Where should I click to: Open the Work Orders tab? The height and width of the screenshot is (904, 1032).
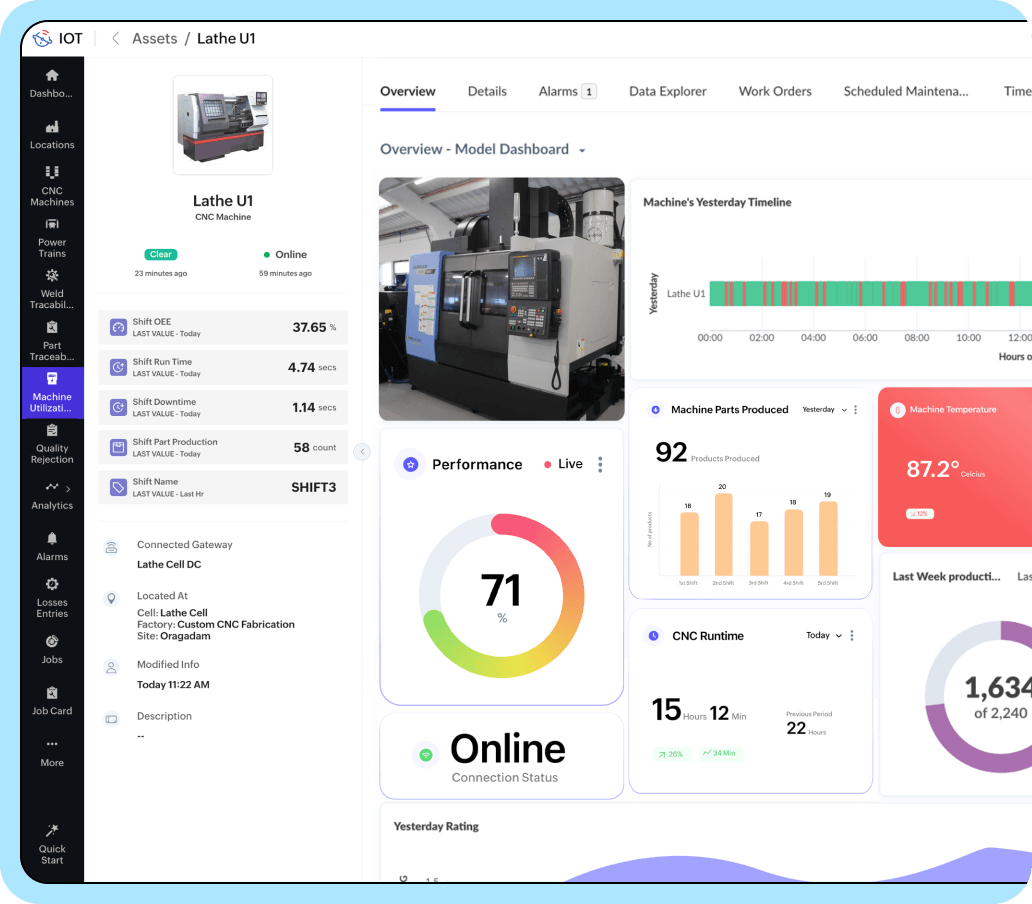(775, 91)
